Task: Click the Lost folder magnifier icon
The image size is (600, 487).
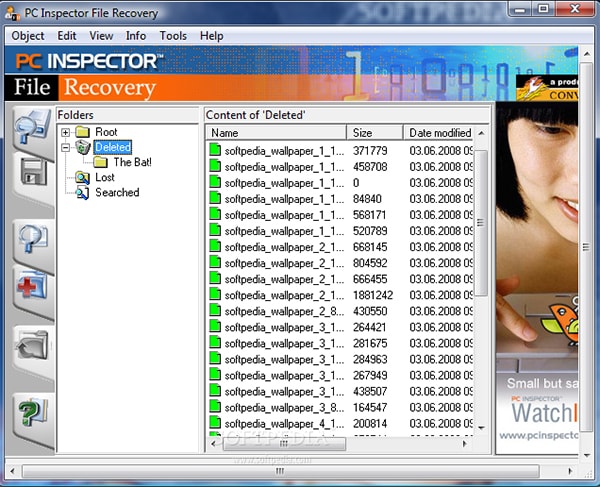Action: 82,177
